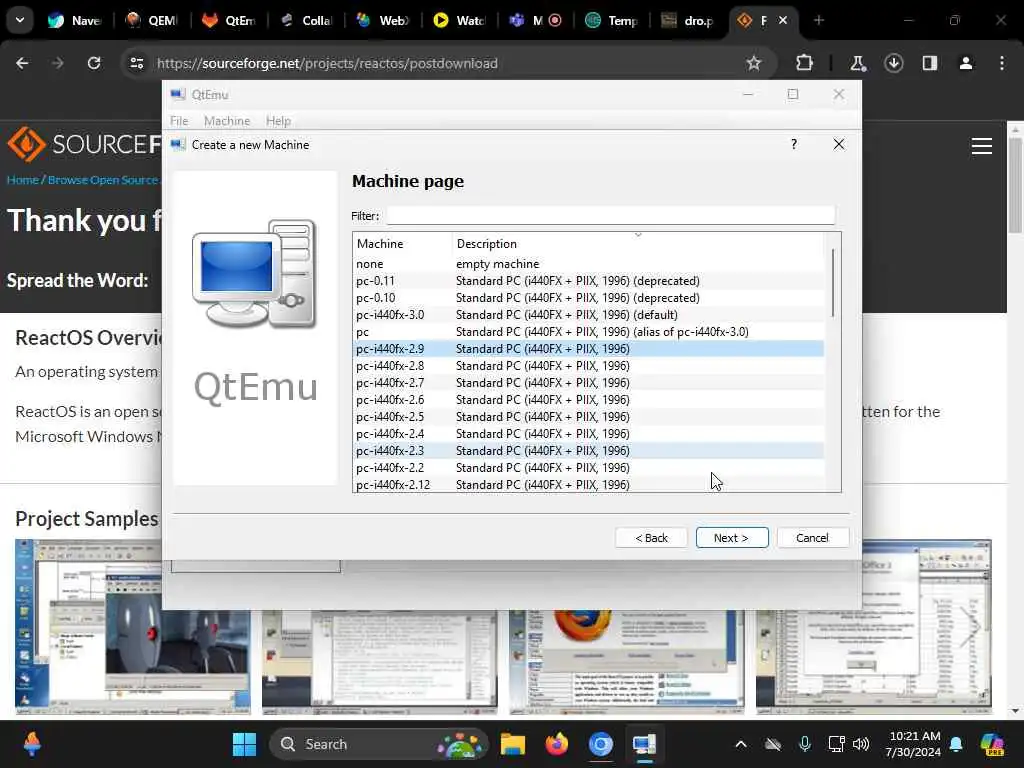Open Chromium browser from the taskbar
The width and height of the screenshot is (1024, 768).
(x=600, y=744)
